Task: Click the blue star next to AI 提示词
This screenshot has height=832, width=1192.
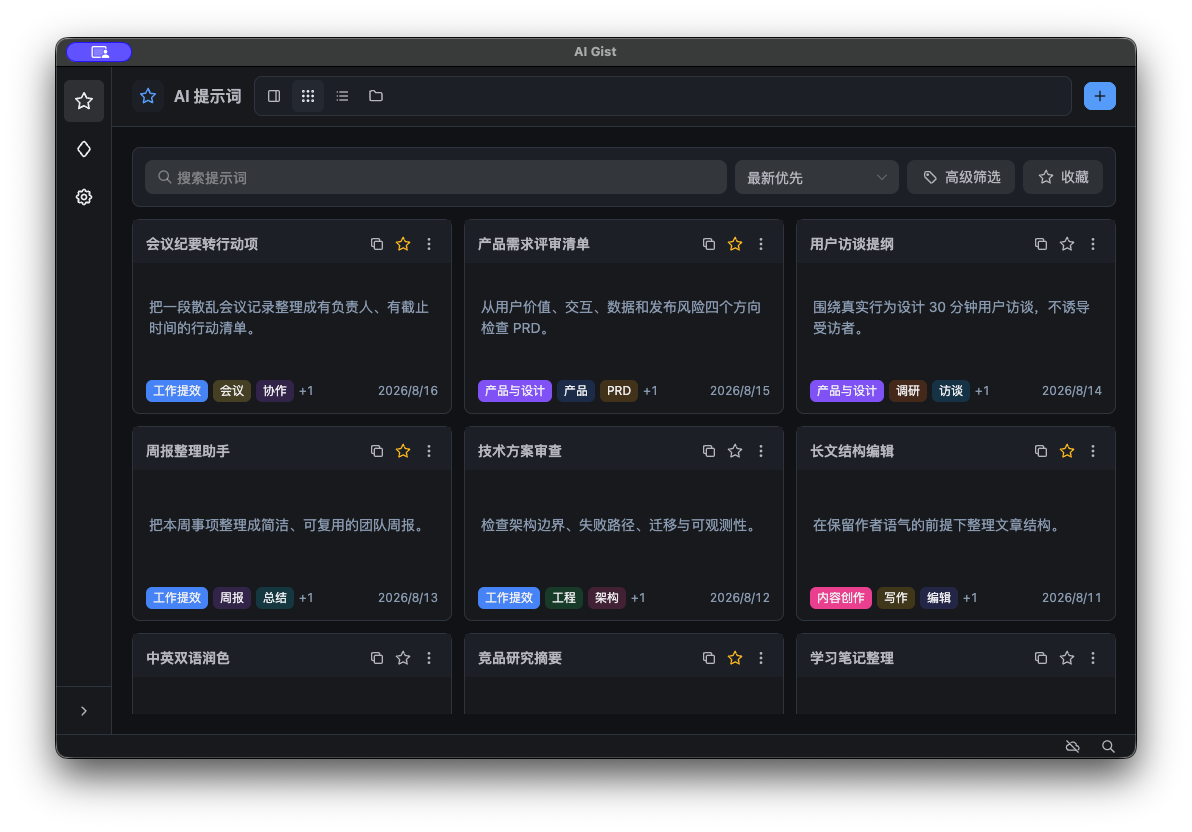Action: 147,96
